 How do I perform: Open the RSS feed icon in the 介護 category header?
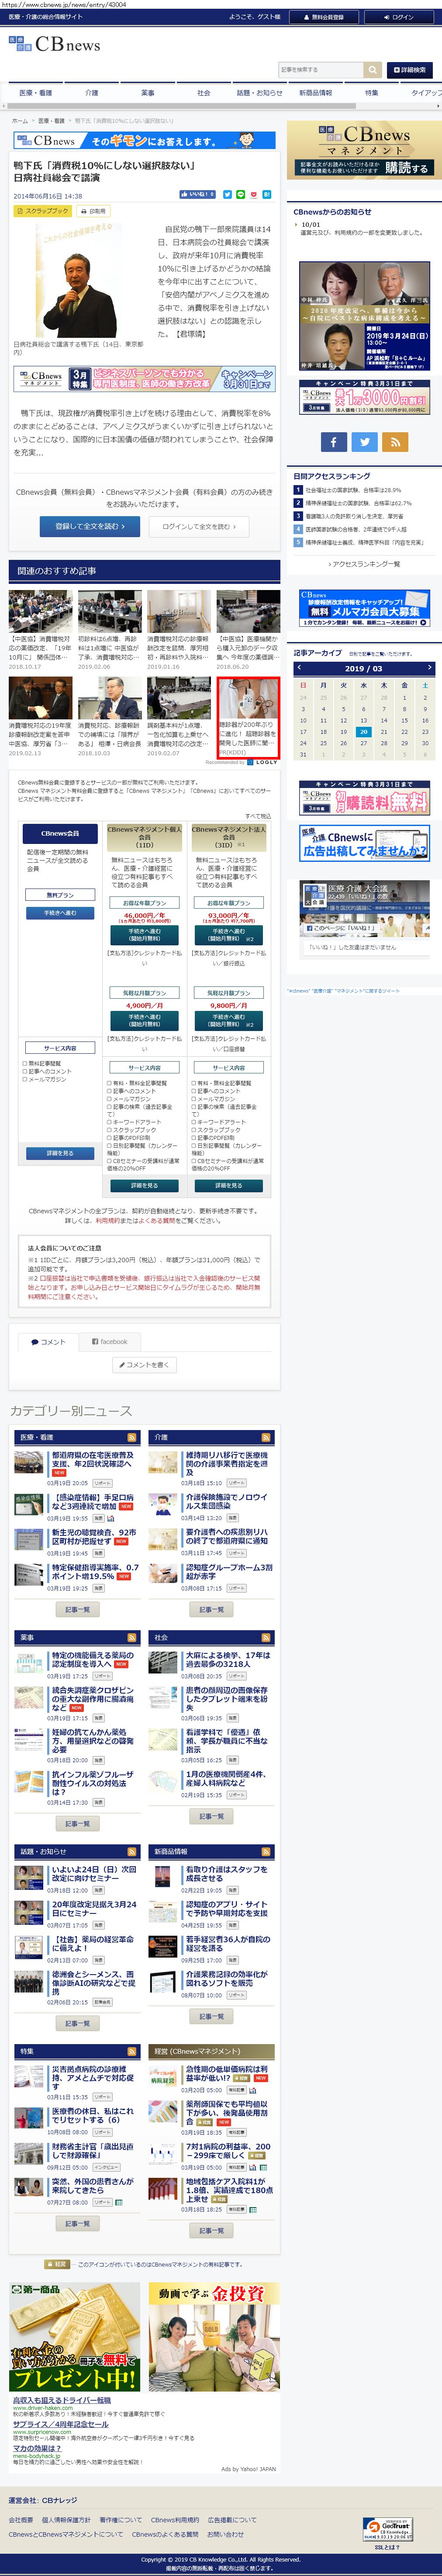pyautogui.click(x=266, y=1438)
